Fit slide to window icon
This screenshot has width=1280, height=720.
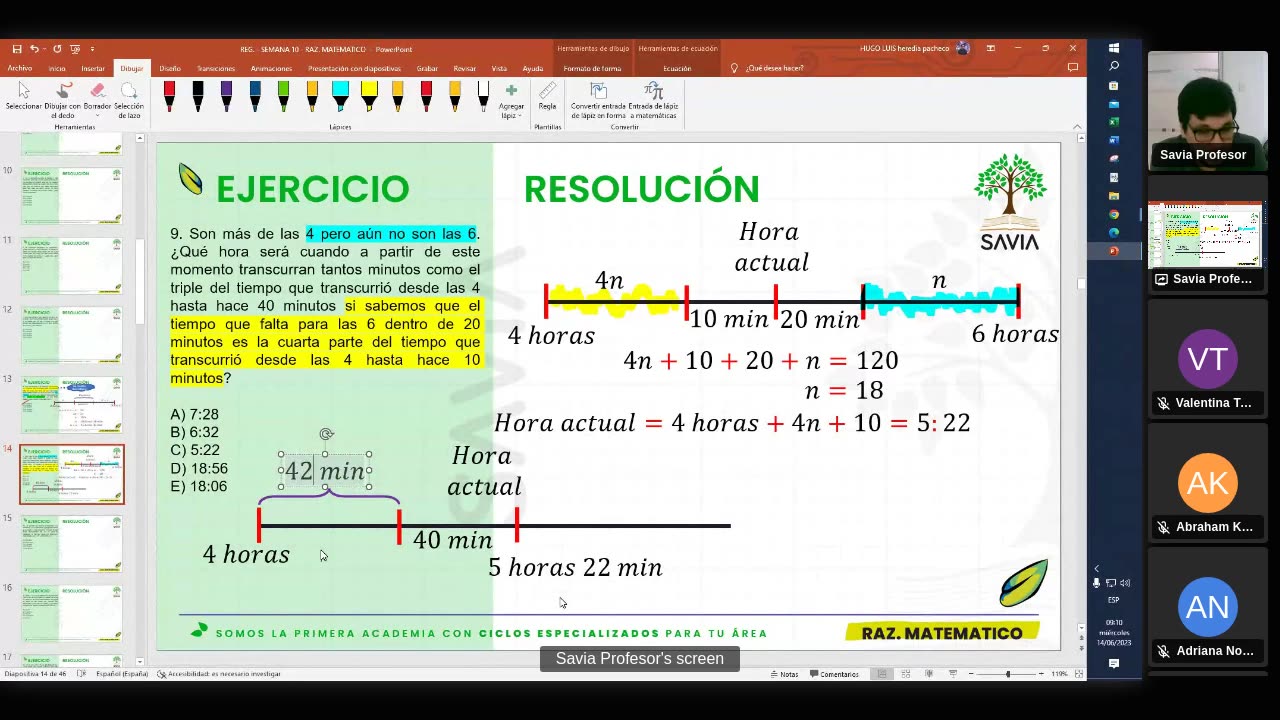pyautogui.click(x=1077, y=674)
